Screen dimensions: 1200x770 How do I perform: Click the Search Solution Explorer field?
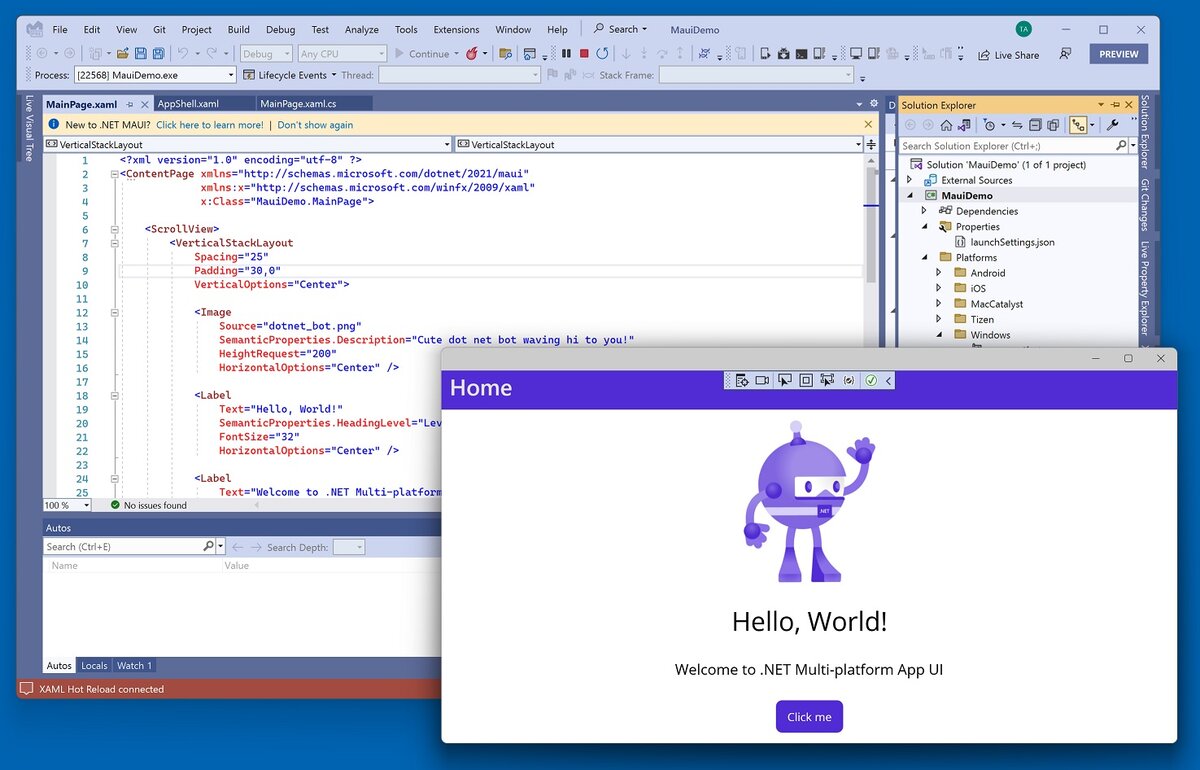tap(1007, 146)
